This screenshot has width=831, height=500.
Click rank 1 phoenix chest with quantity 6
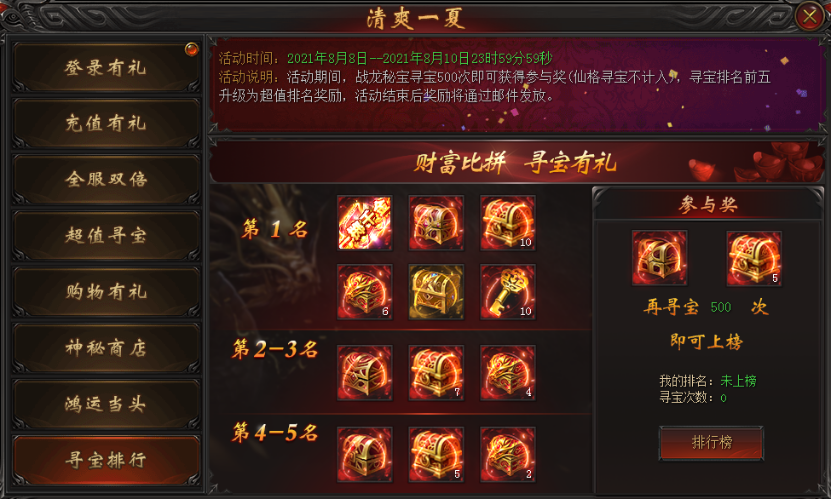pos(365,292)
